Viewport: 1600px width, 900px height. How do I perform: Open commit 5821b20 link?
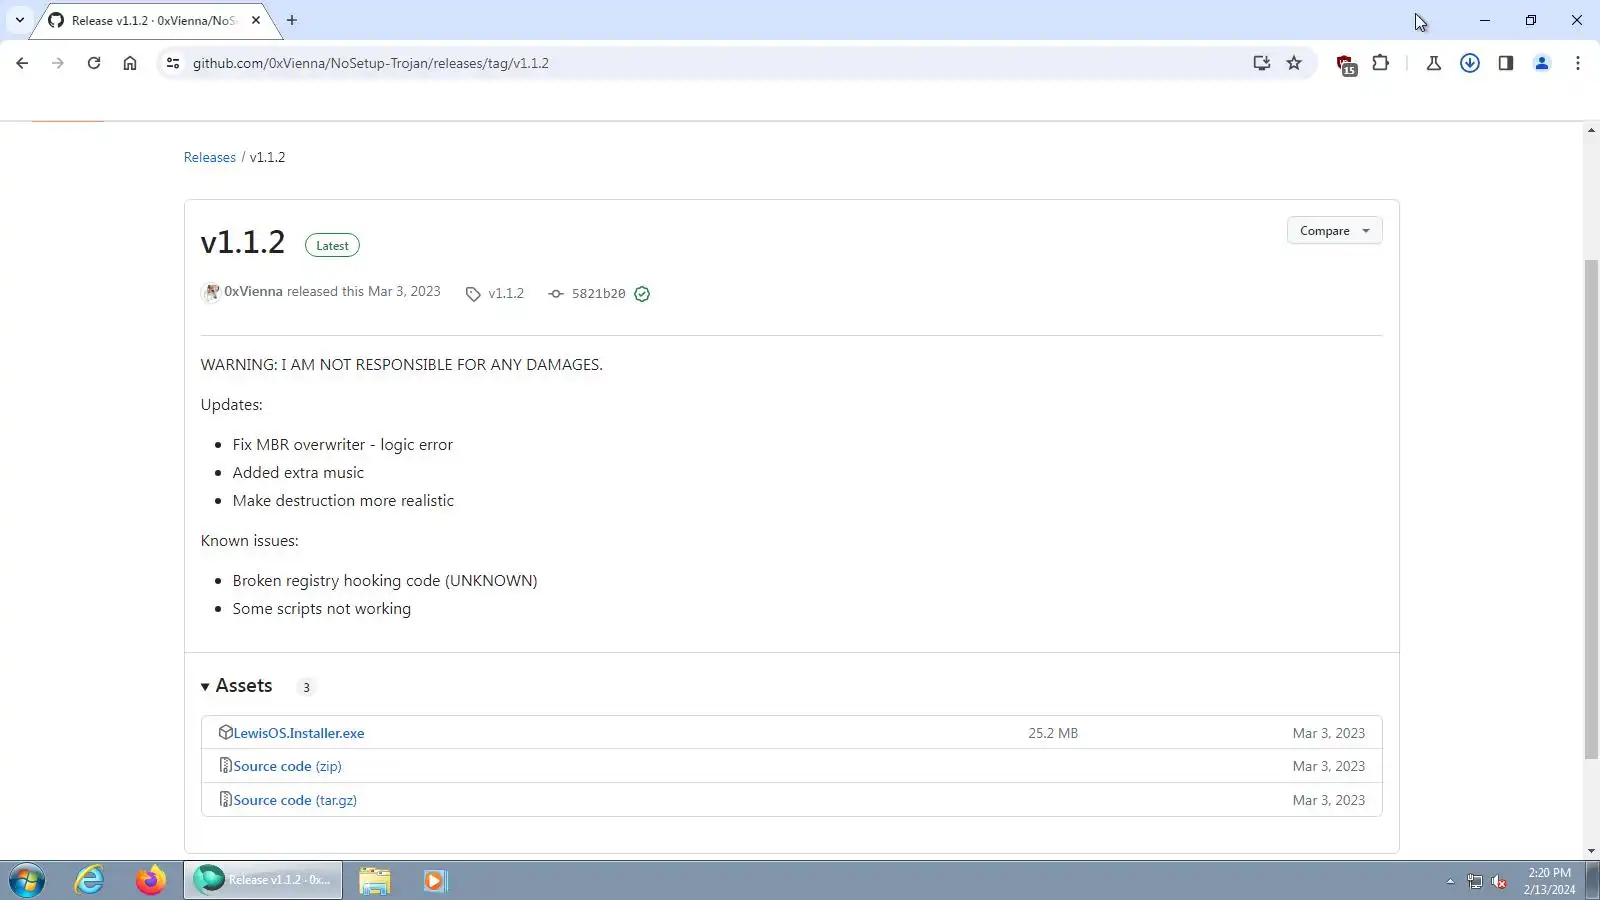598,294
